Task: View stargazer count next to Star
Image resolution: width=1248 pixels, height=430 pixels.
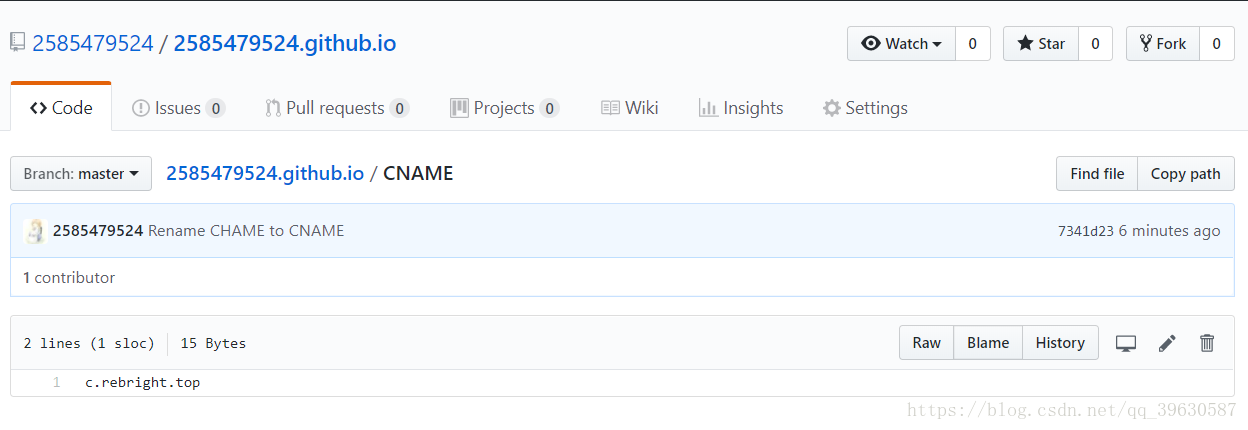Action: pyautogui.click(x=1095, y=44)
